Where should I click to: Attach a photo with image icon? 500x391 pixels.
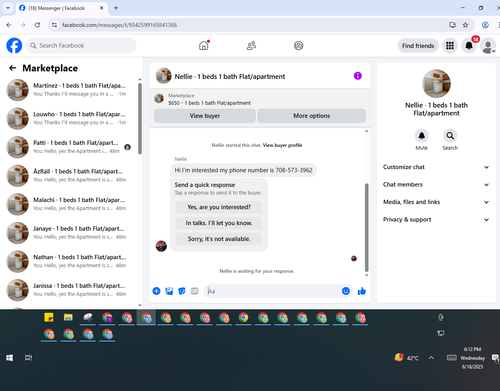[x=169, y=291]
